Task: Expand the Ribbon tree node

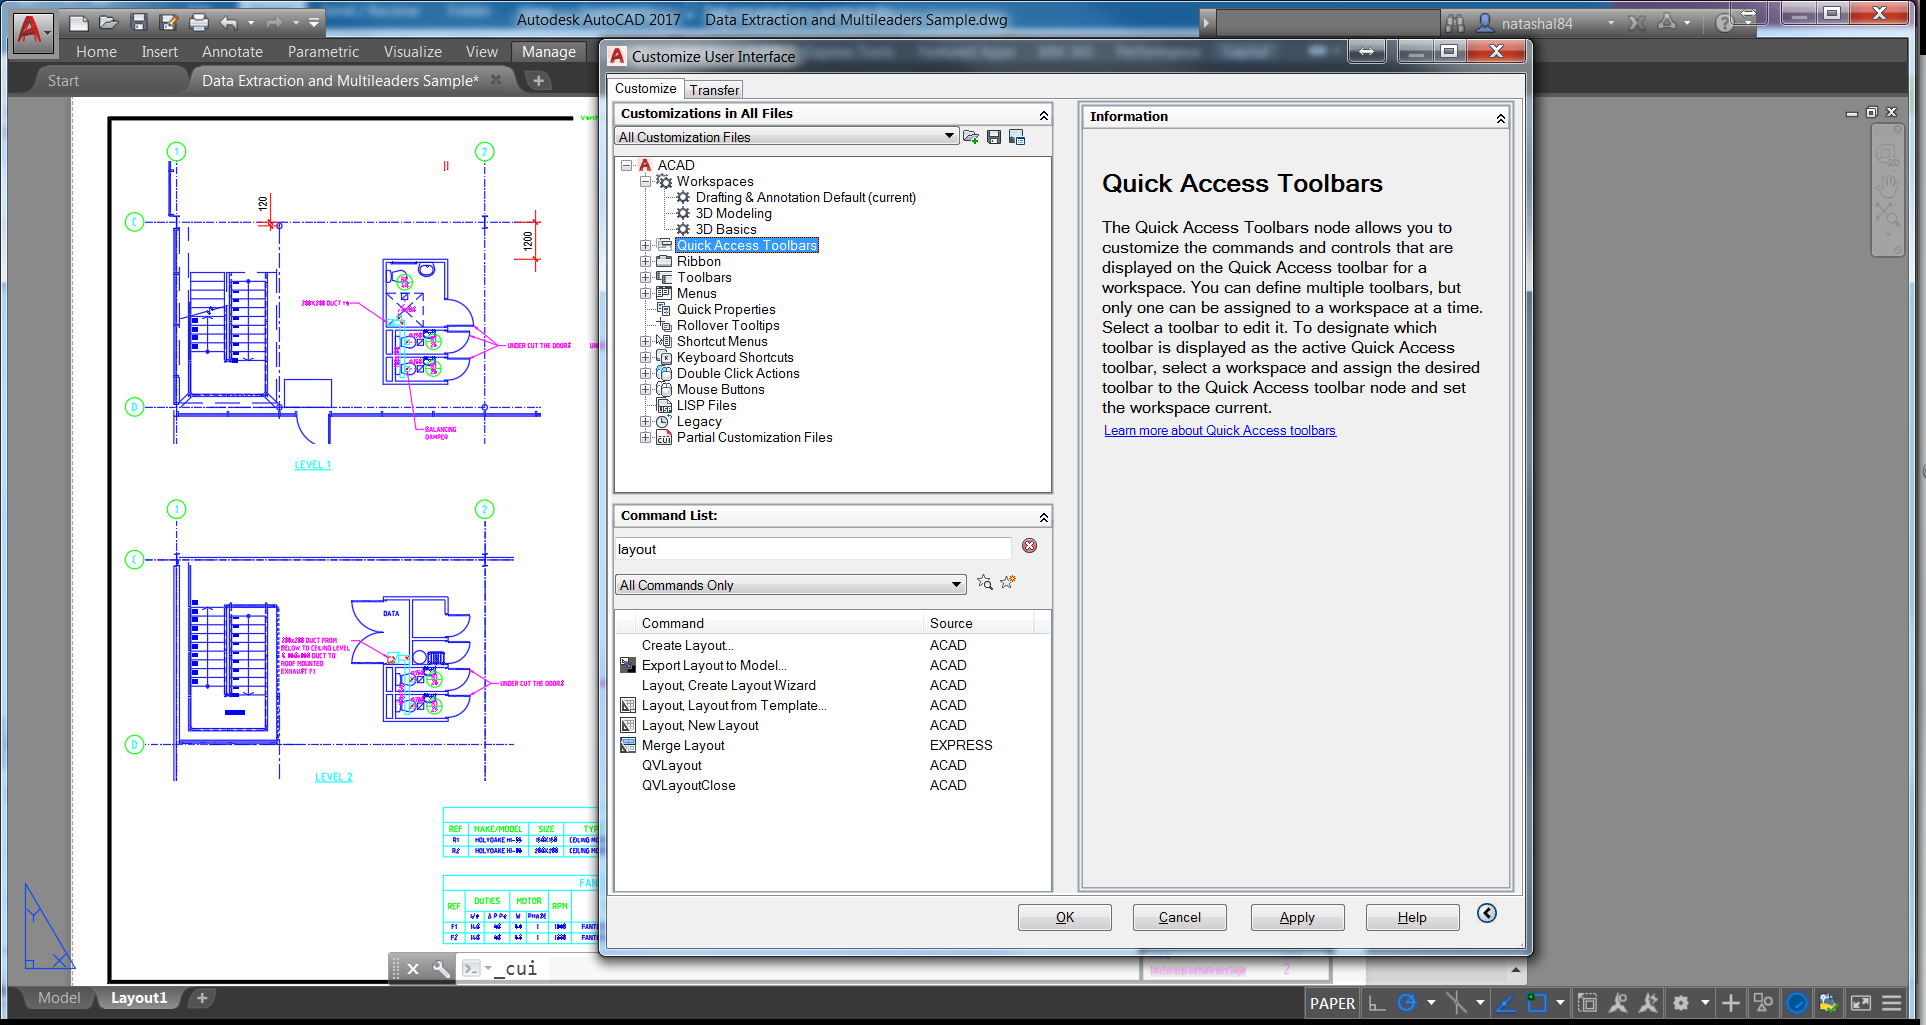Action: [x=646, y=261]
